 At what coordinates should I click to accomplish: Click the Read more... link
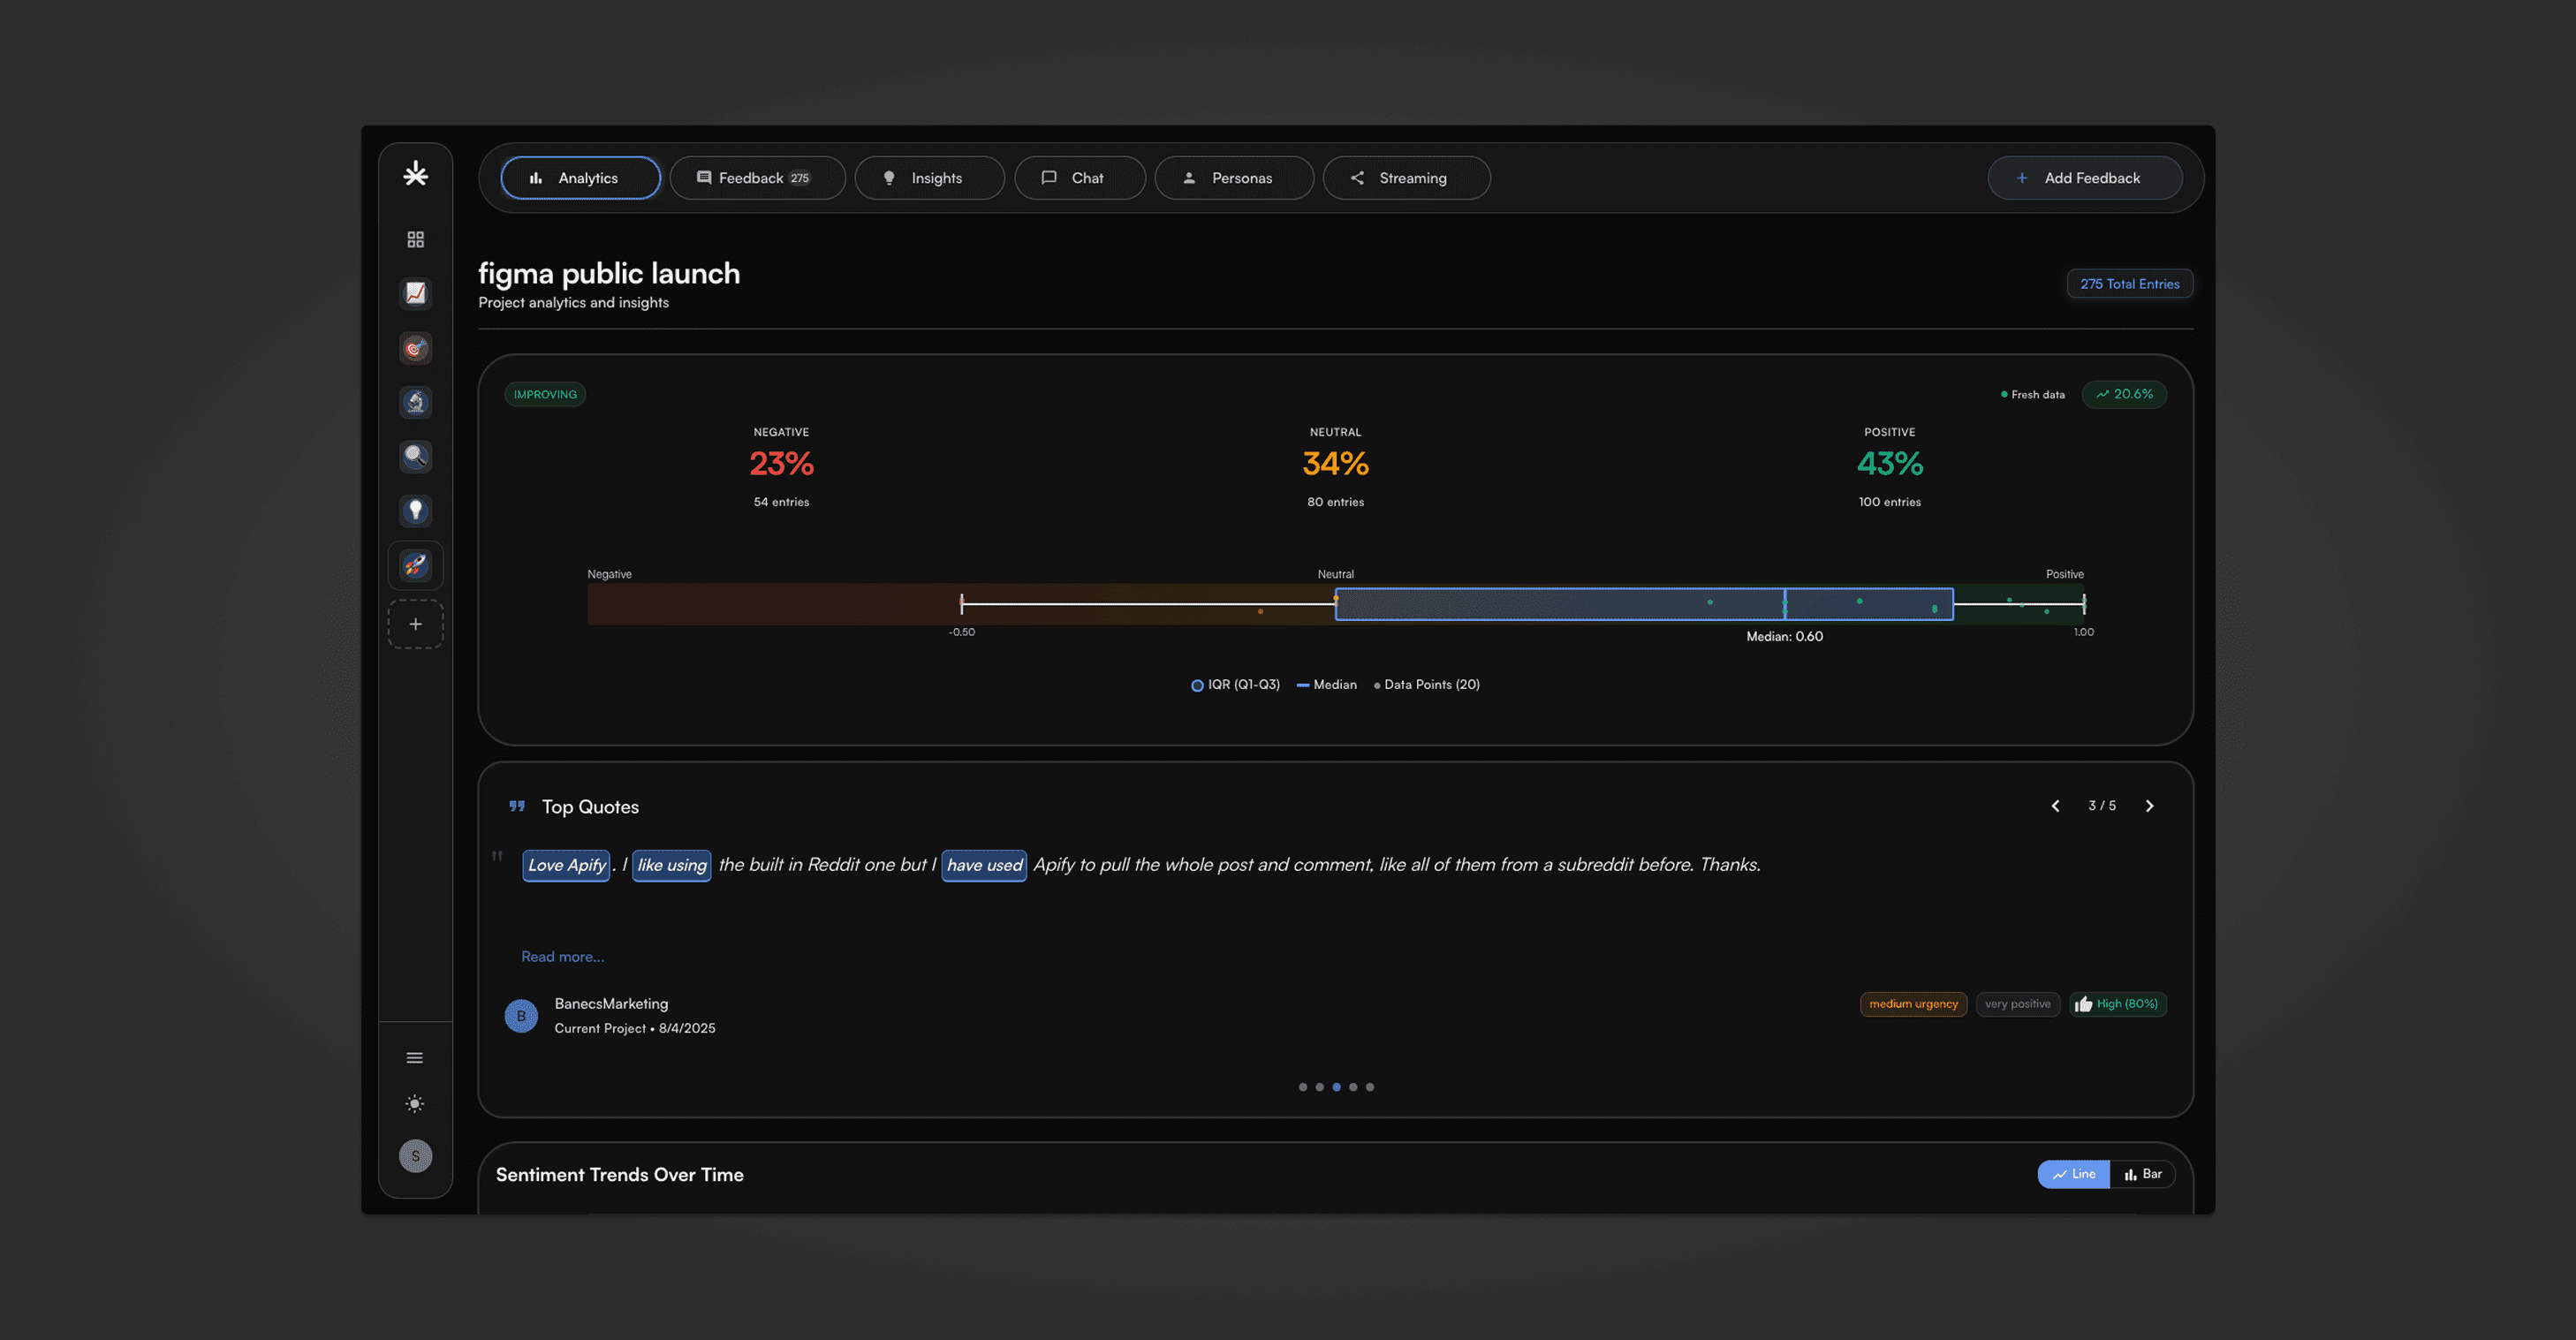(562, 957)
